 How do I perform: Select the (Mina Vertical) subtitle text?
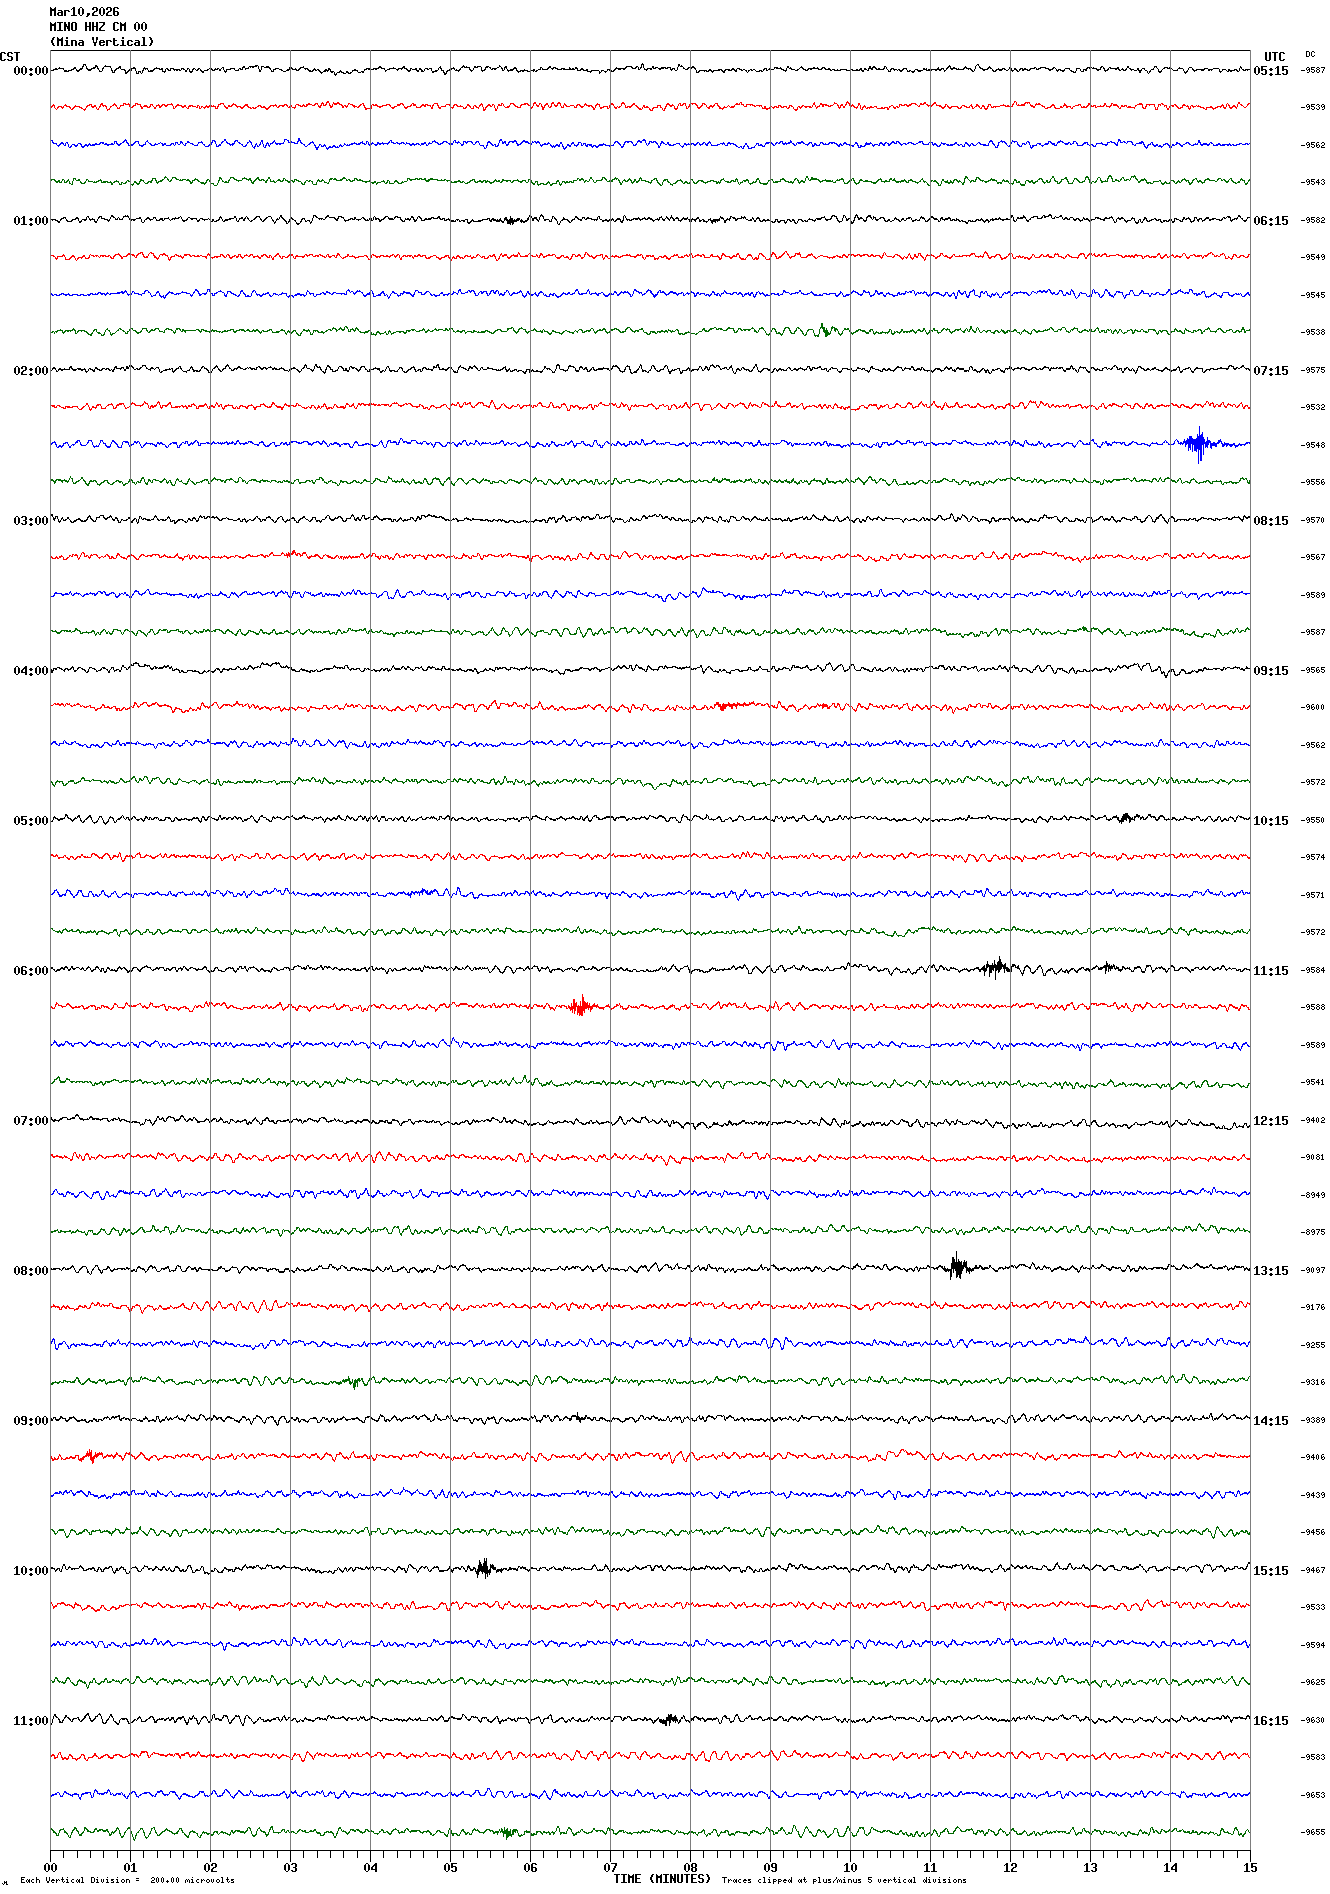(x=102, y=42)
